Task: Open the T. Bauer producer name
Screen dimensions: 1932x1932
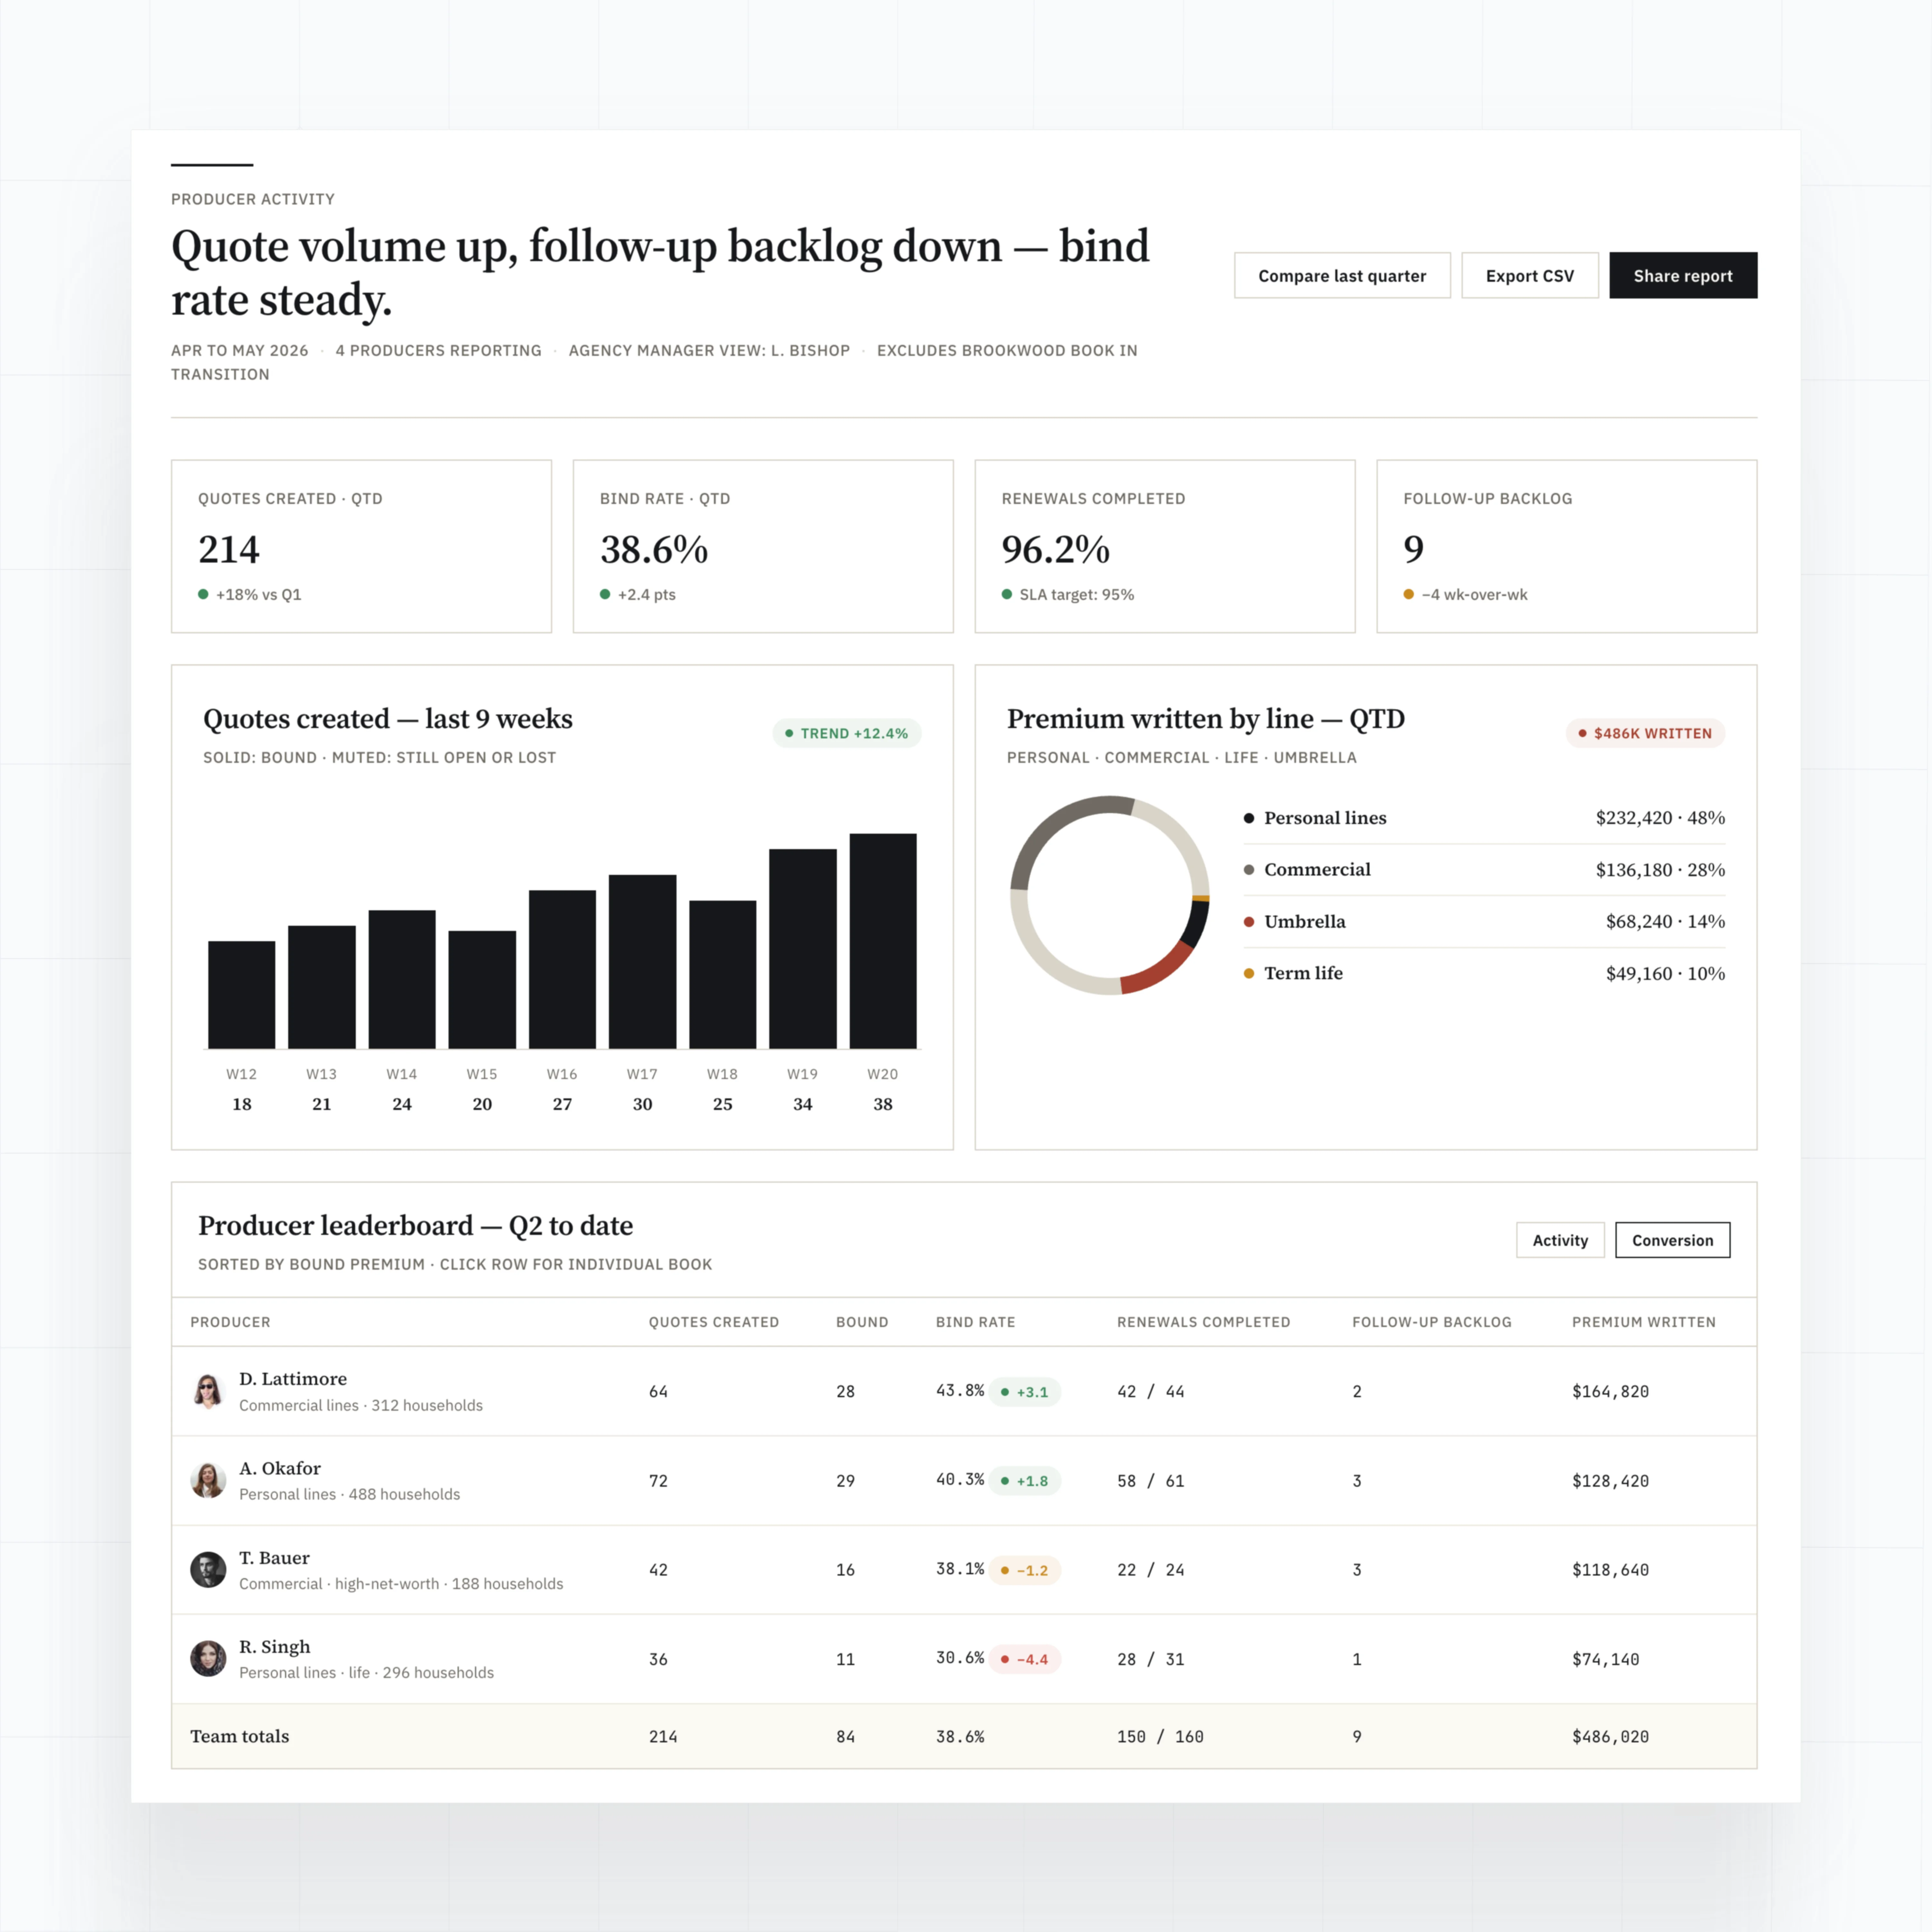Action: (x=274, y=1558)
